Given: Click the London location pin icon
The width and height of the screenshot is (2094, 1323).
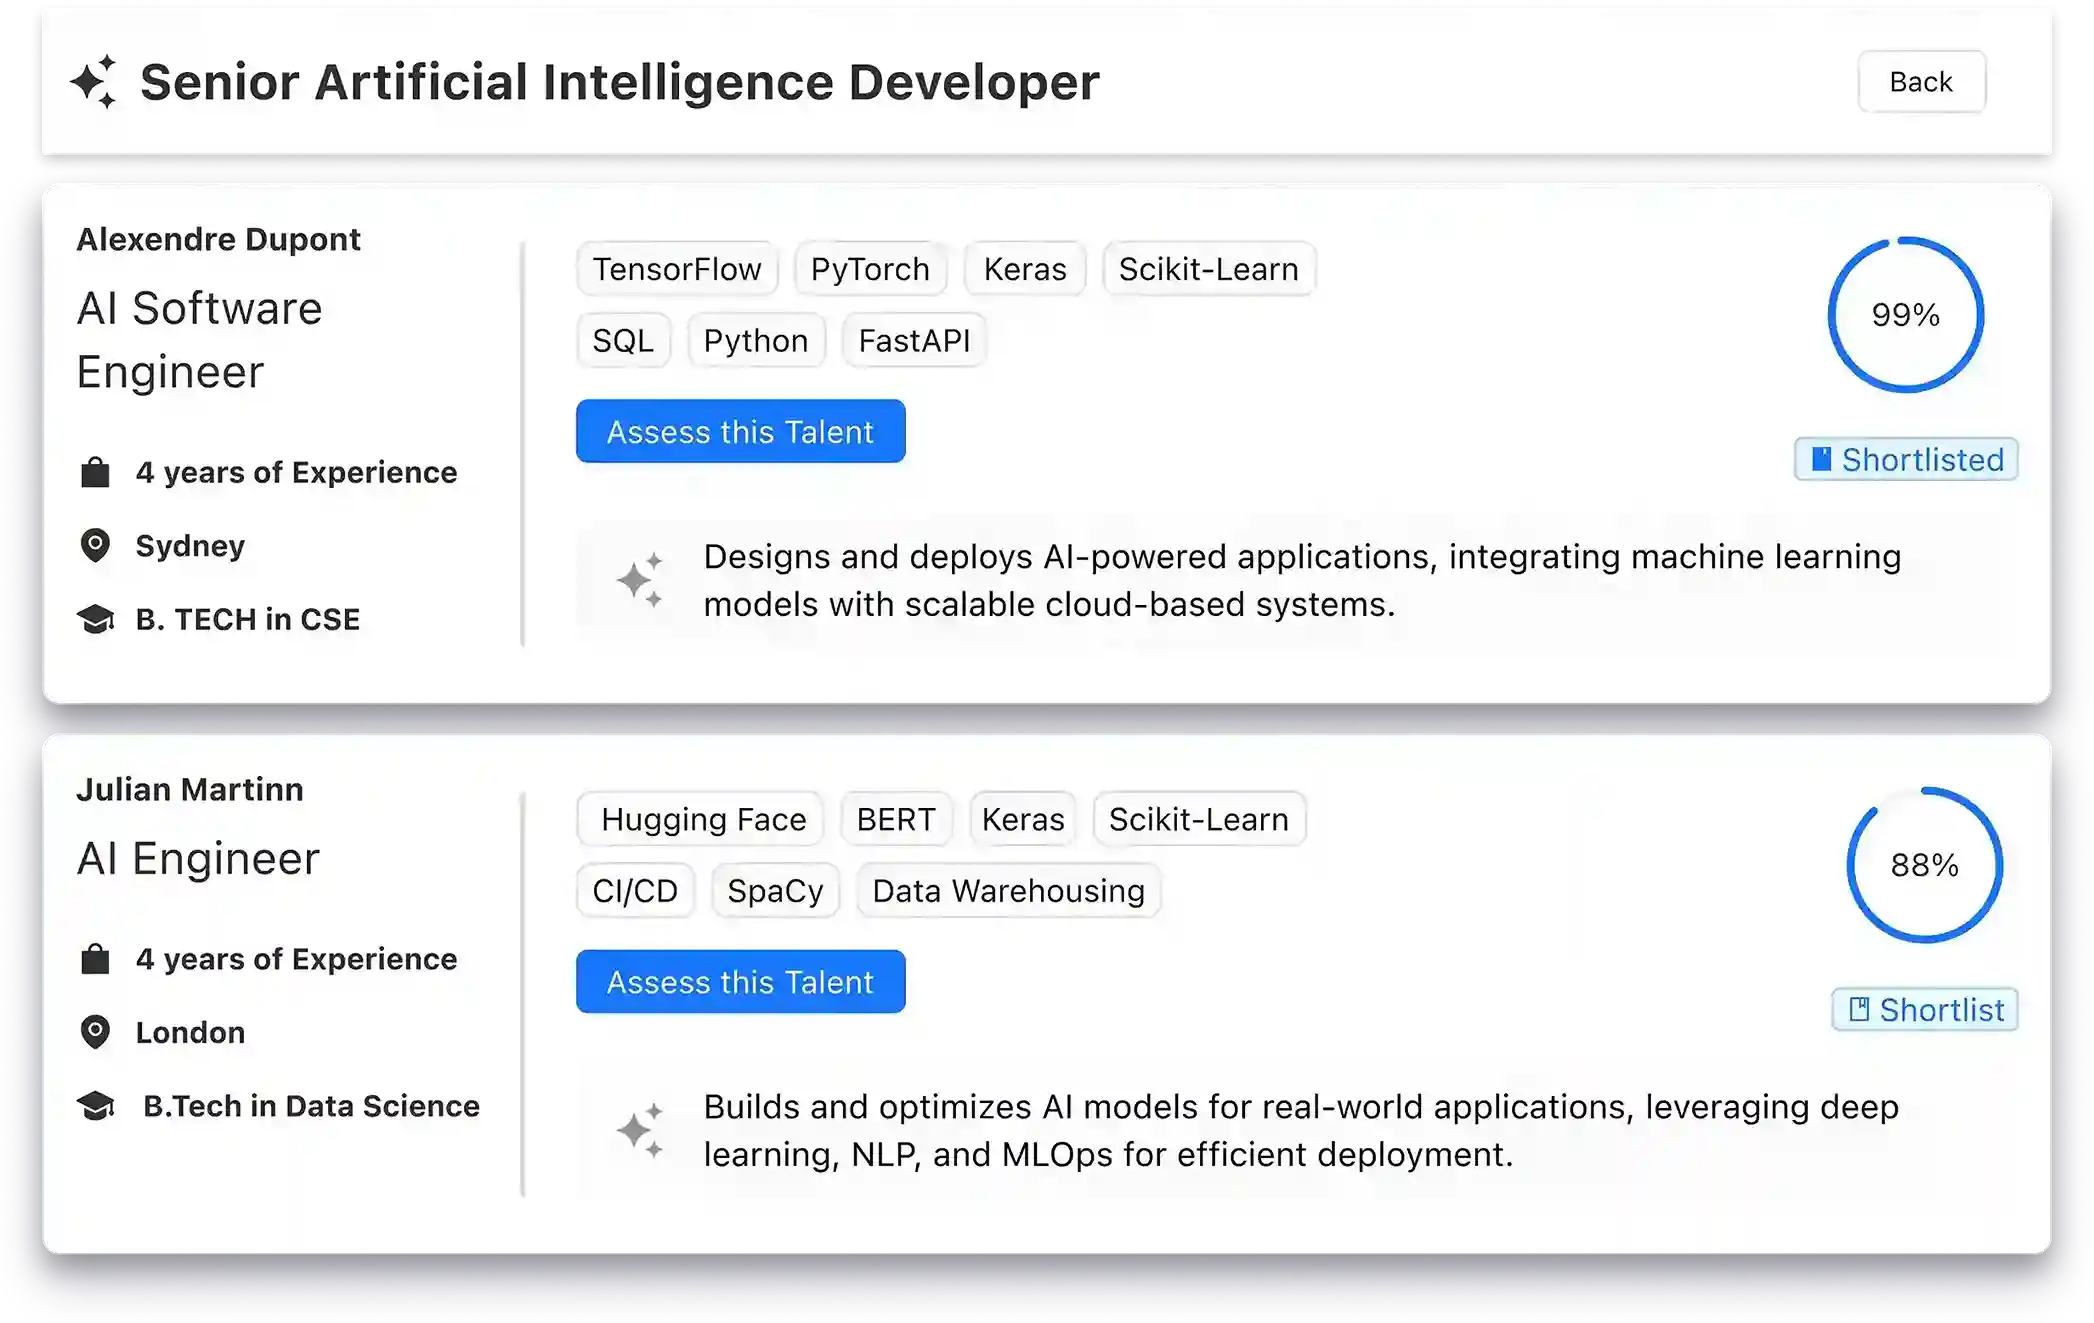Looking at the screenshot, I should 95,1032.
